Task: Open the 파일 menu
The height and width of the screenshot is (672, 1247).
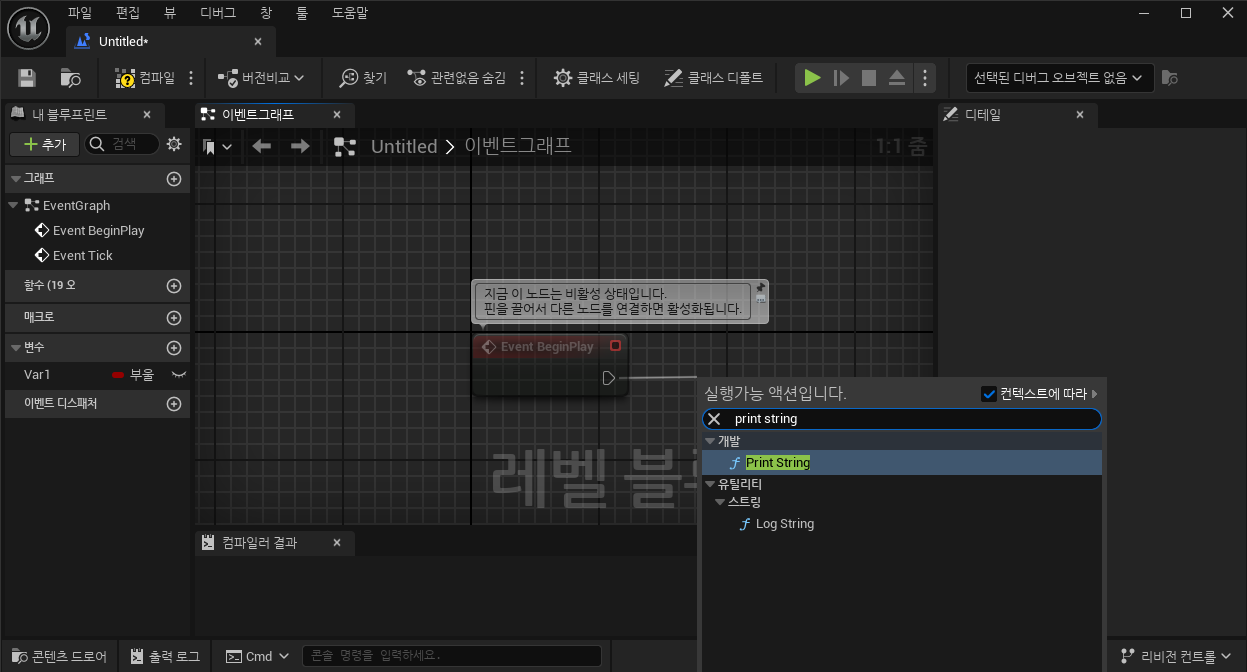Action: click(79, 13)
